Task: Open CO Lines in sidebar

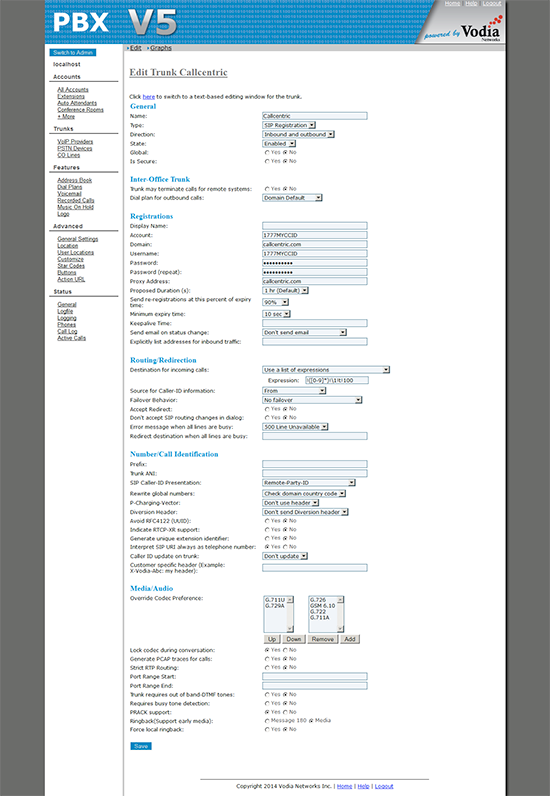Action: [x=69, y=155]
